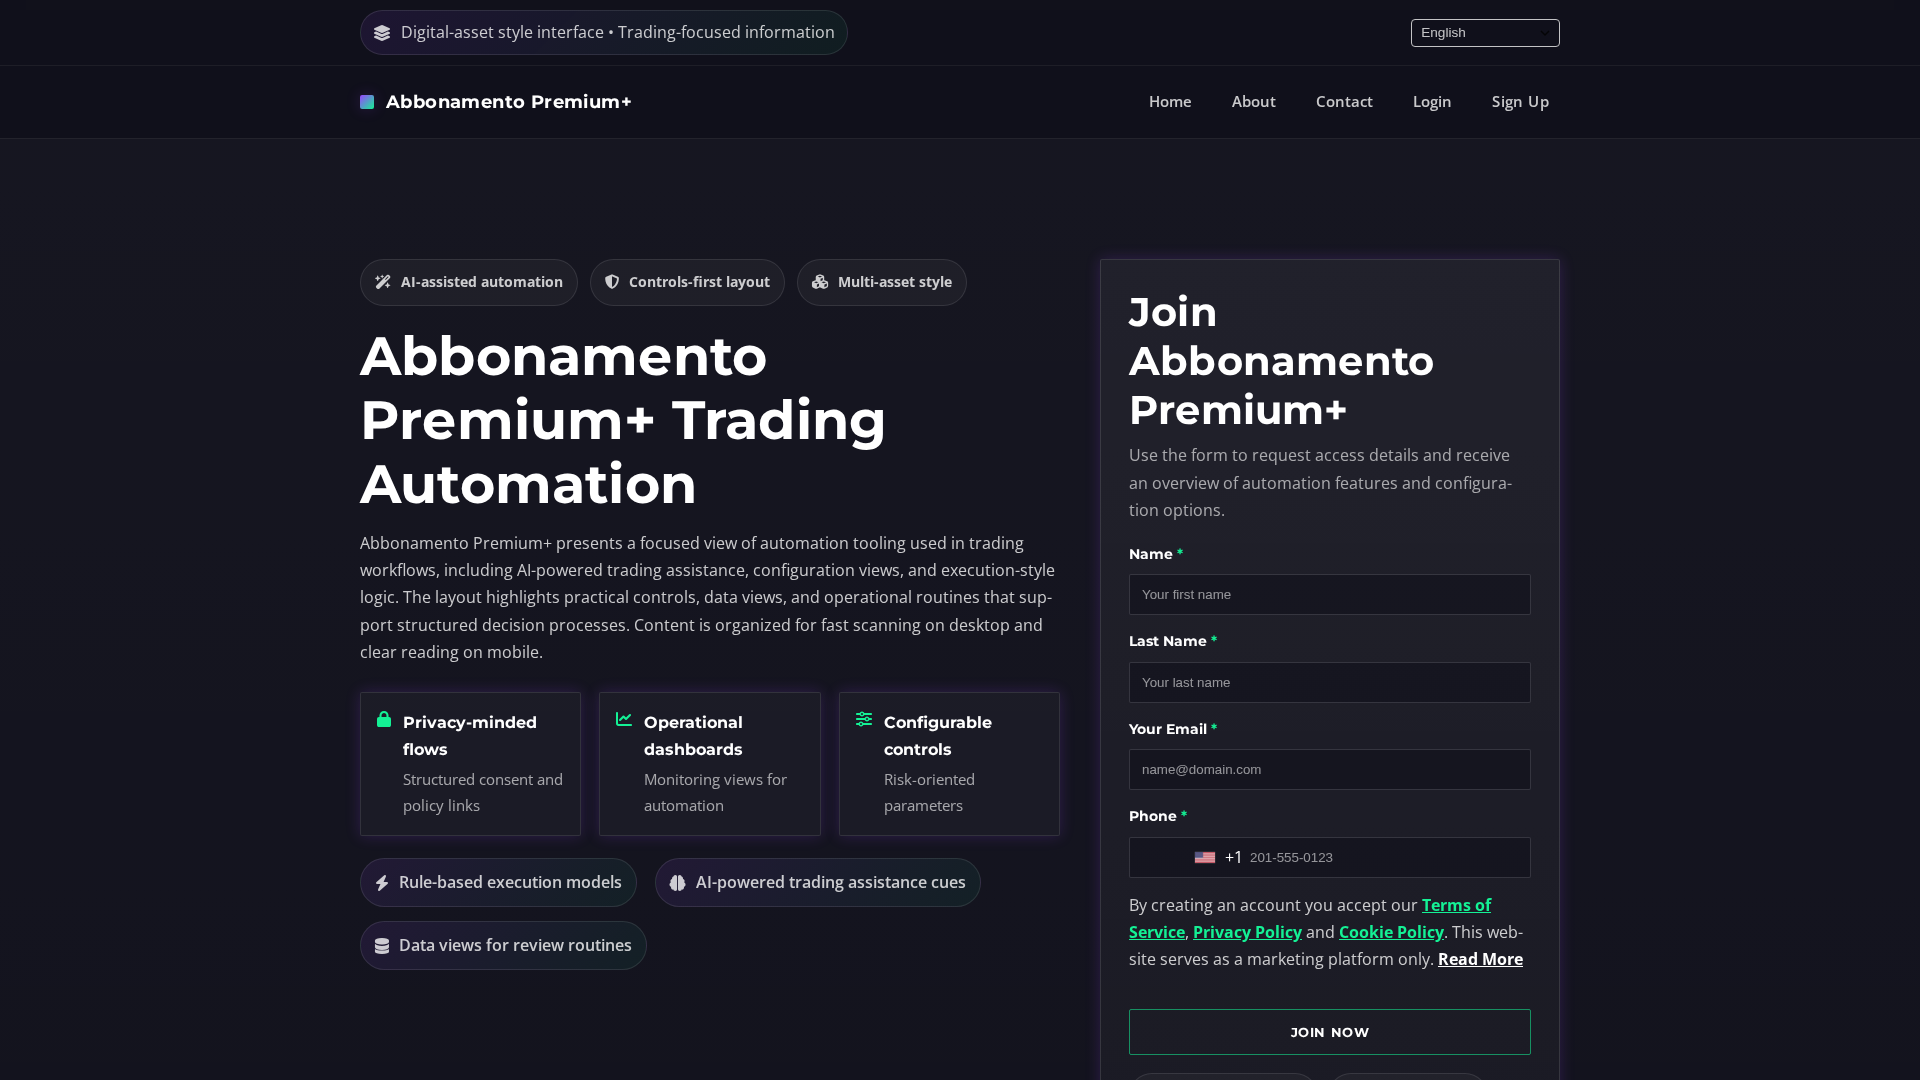
Task: Click the Data views for review routines chip
Action: click(x=503, y=946)
